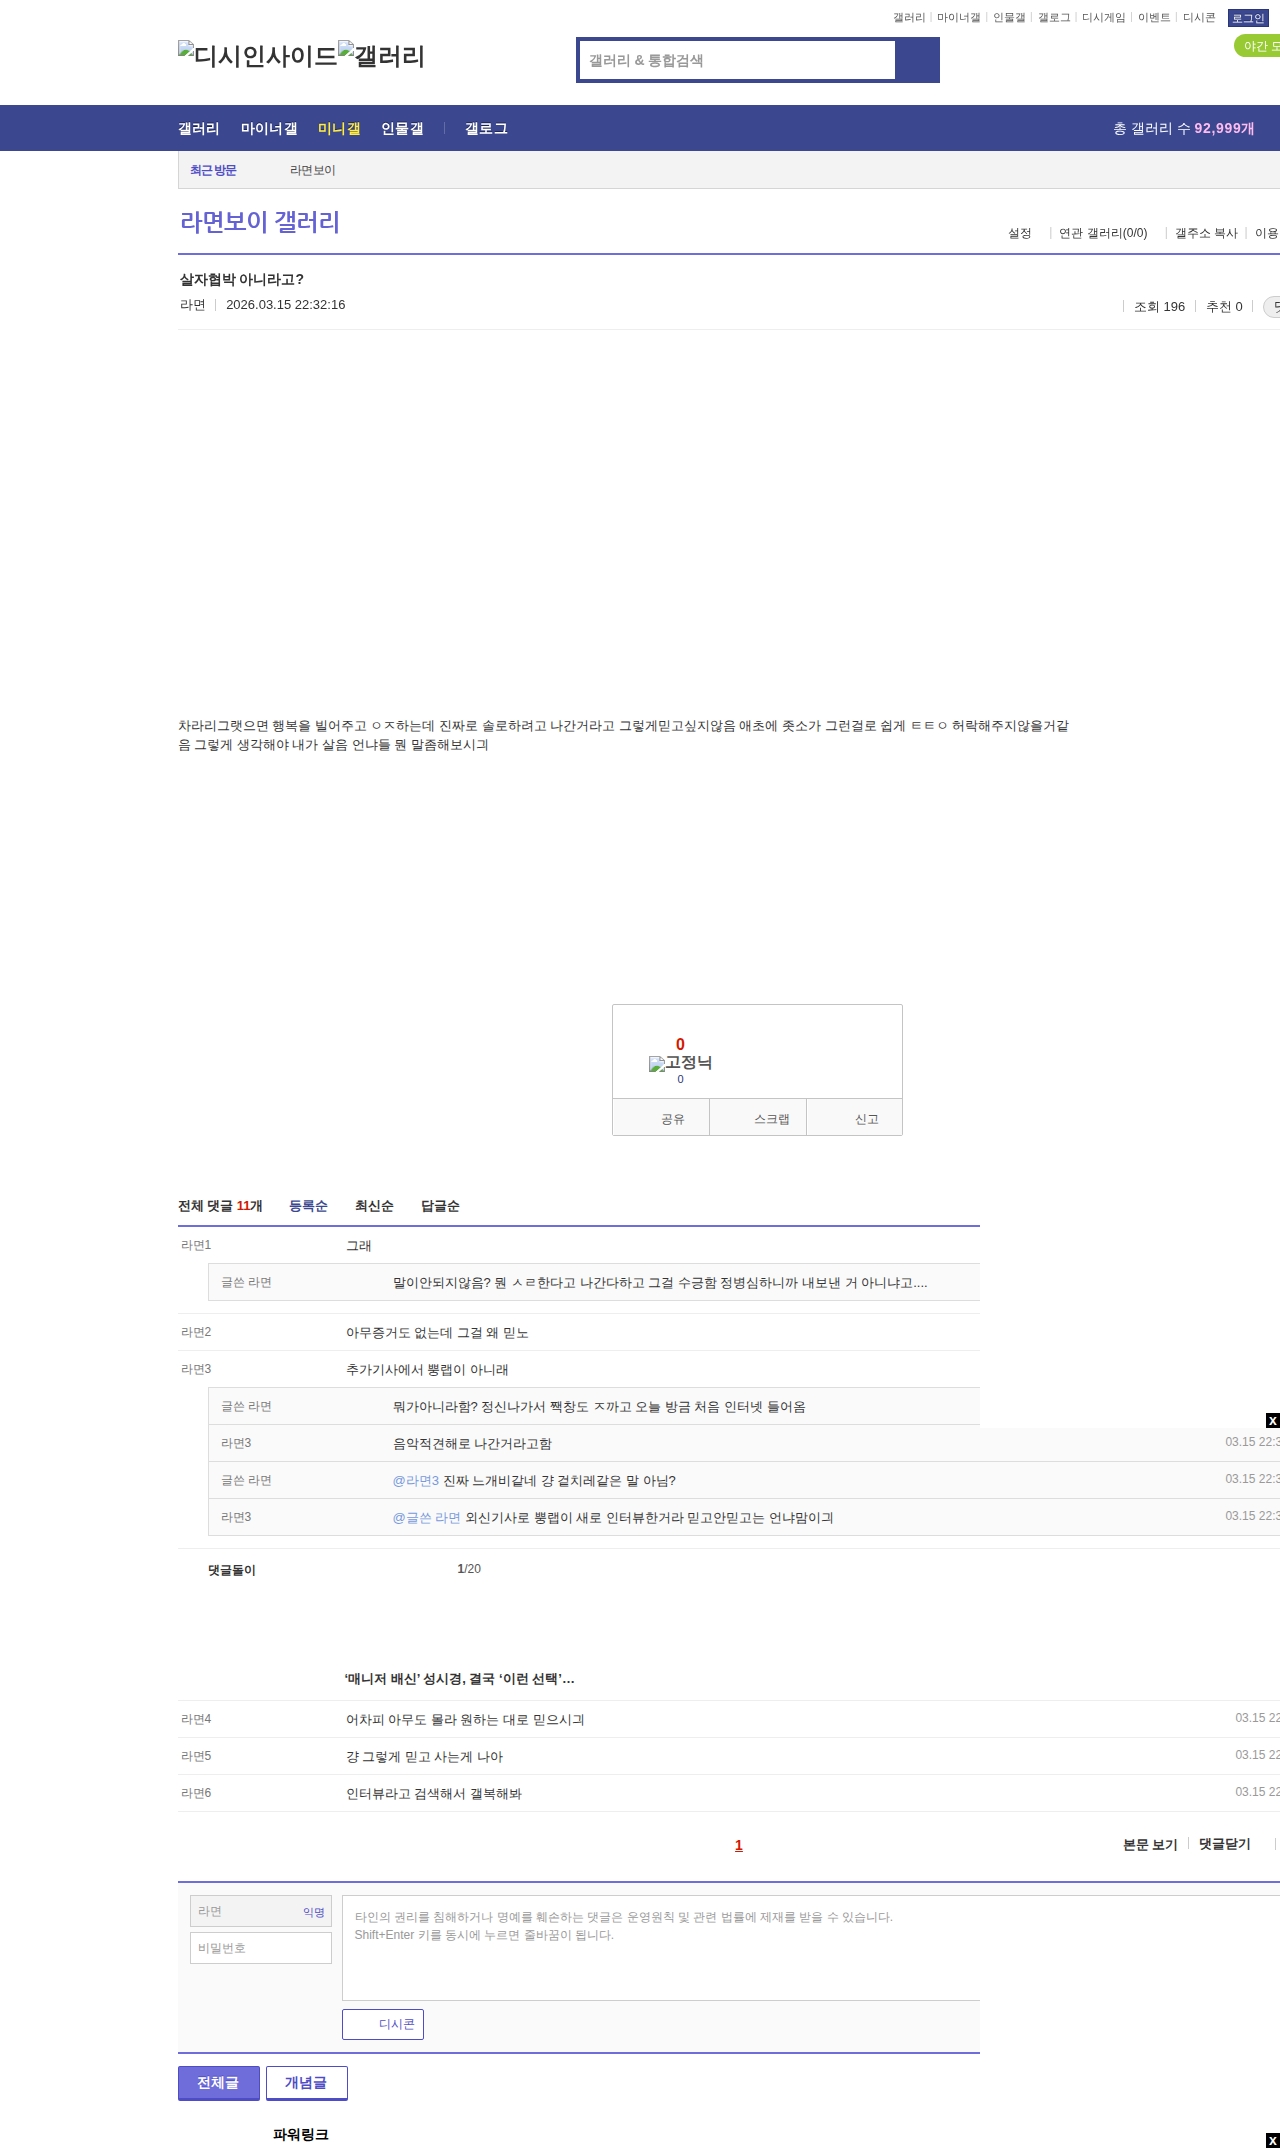Toggle the green 야간 모드 night mode switch
Image resolution: width=1280 pixels, height=2148 pixels.
(1258, 46)
